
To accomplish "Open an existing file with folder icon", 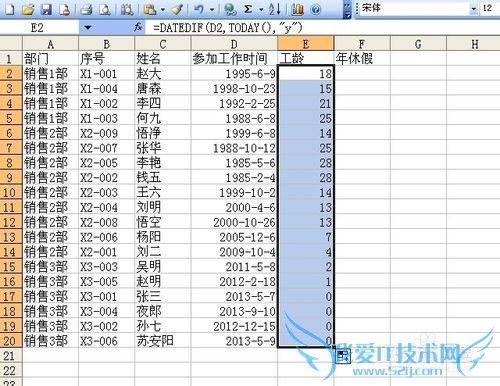I will 28,9.
